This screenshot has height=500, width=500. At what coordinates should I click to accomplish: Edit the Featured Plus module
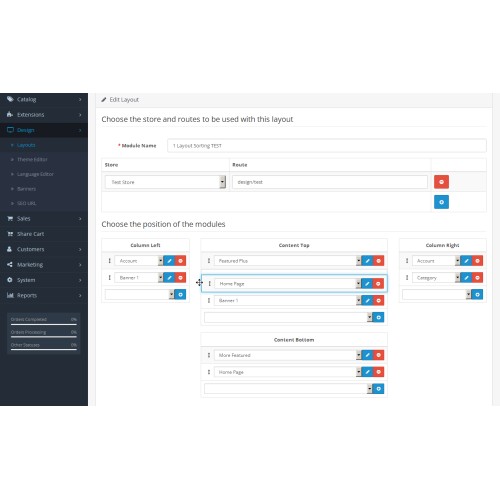367,261
